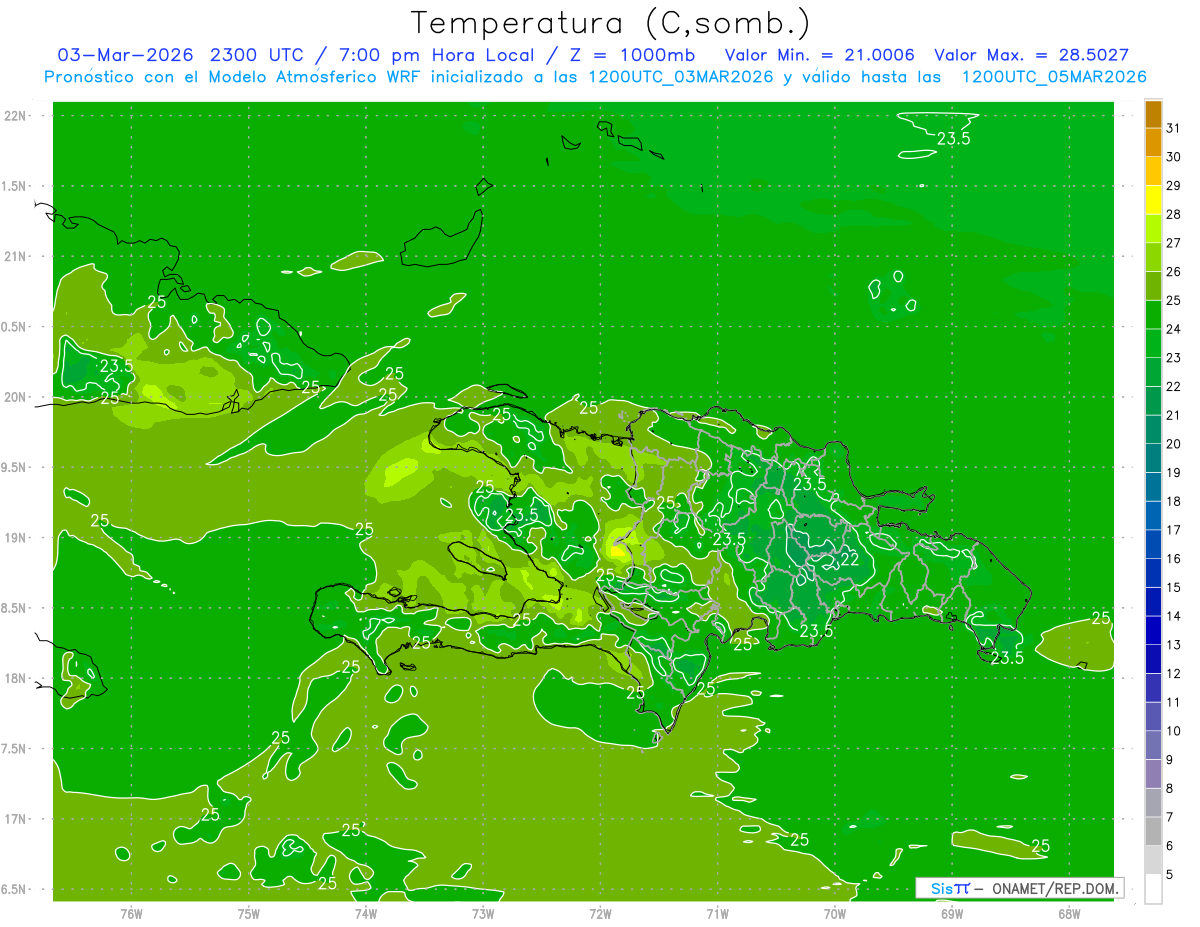
Task: Click the '23.5' contour label over eastern Cuba
Action: 116,366
